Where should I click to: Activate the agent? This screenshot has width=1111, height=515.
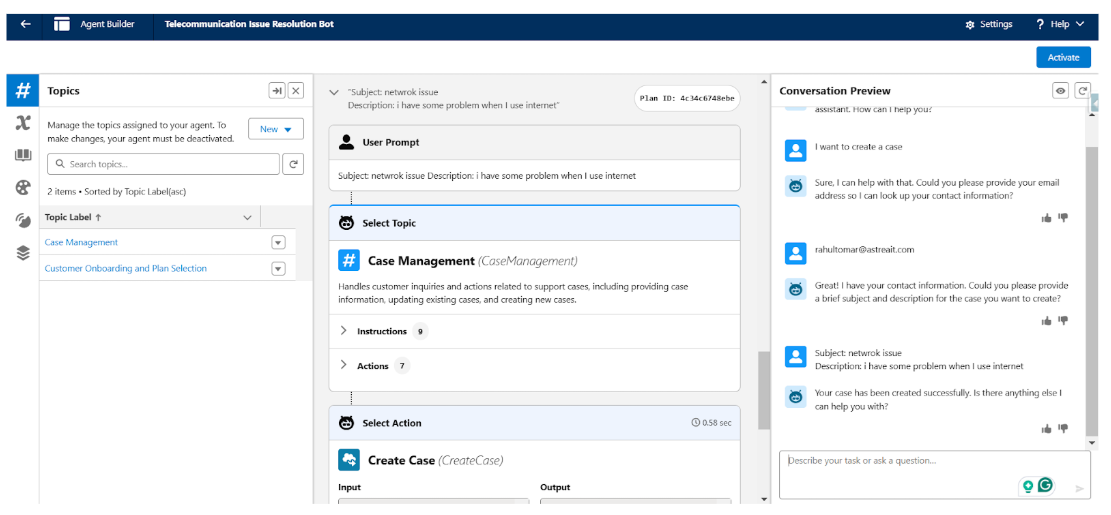(x=1063, y=57)
